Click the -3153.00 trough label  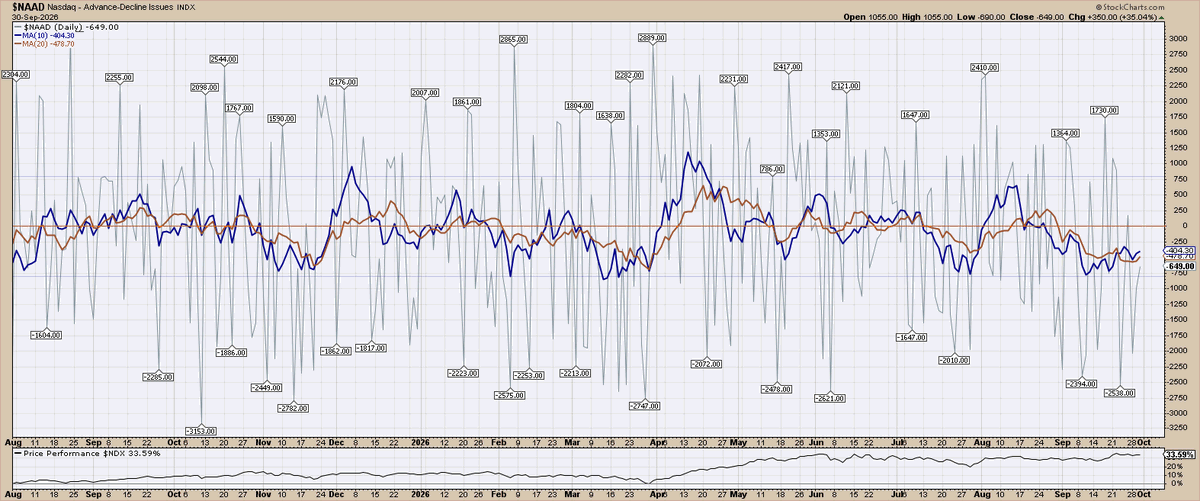202,431
